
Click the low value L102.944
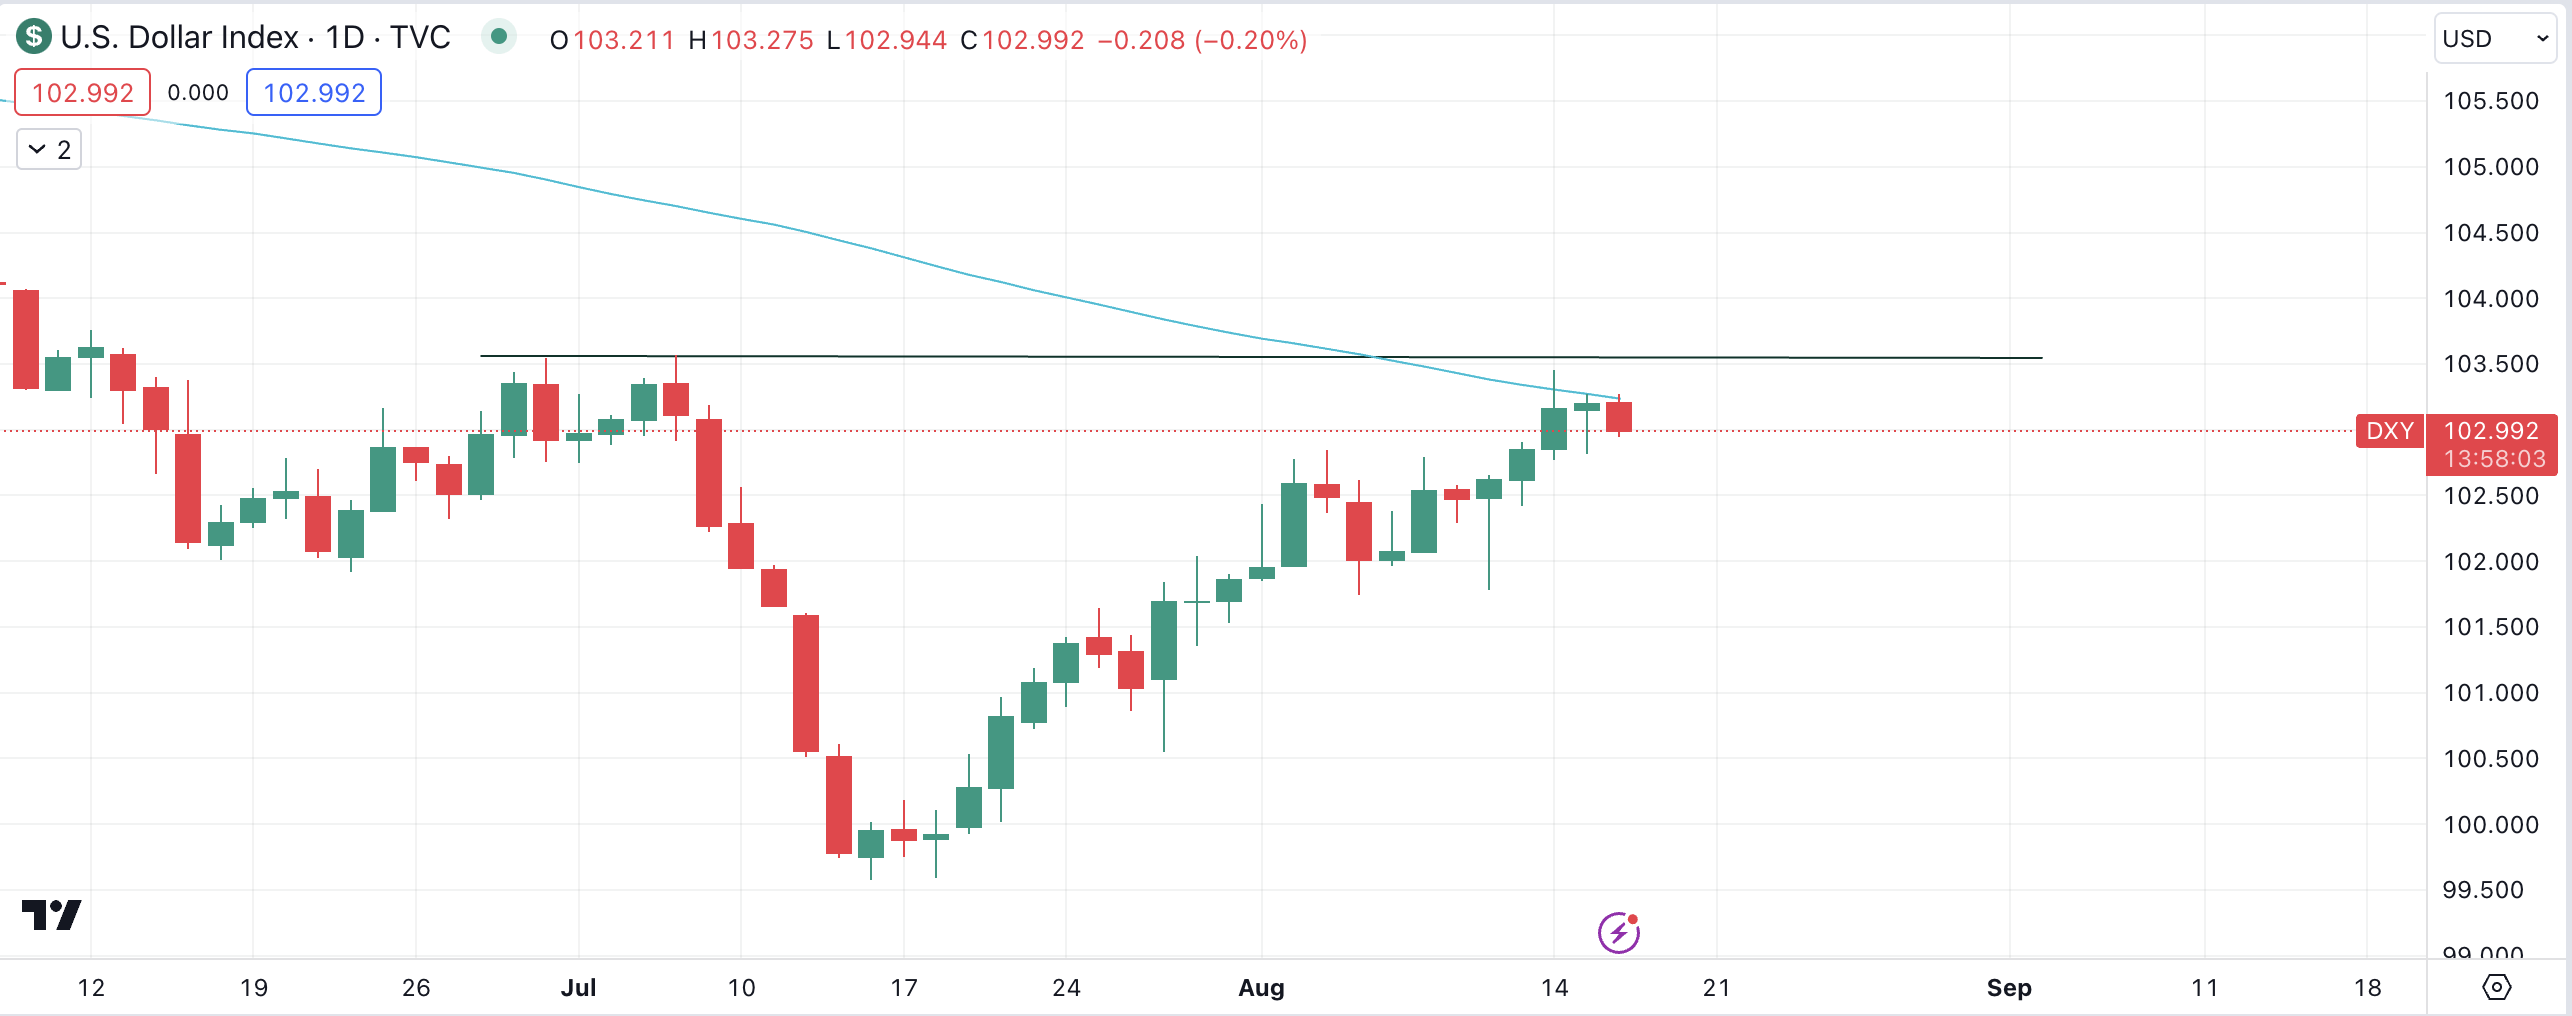[x=886, y=40]
